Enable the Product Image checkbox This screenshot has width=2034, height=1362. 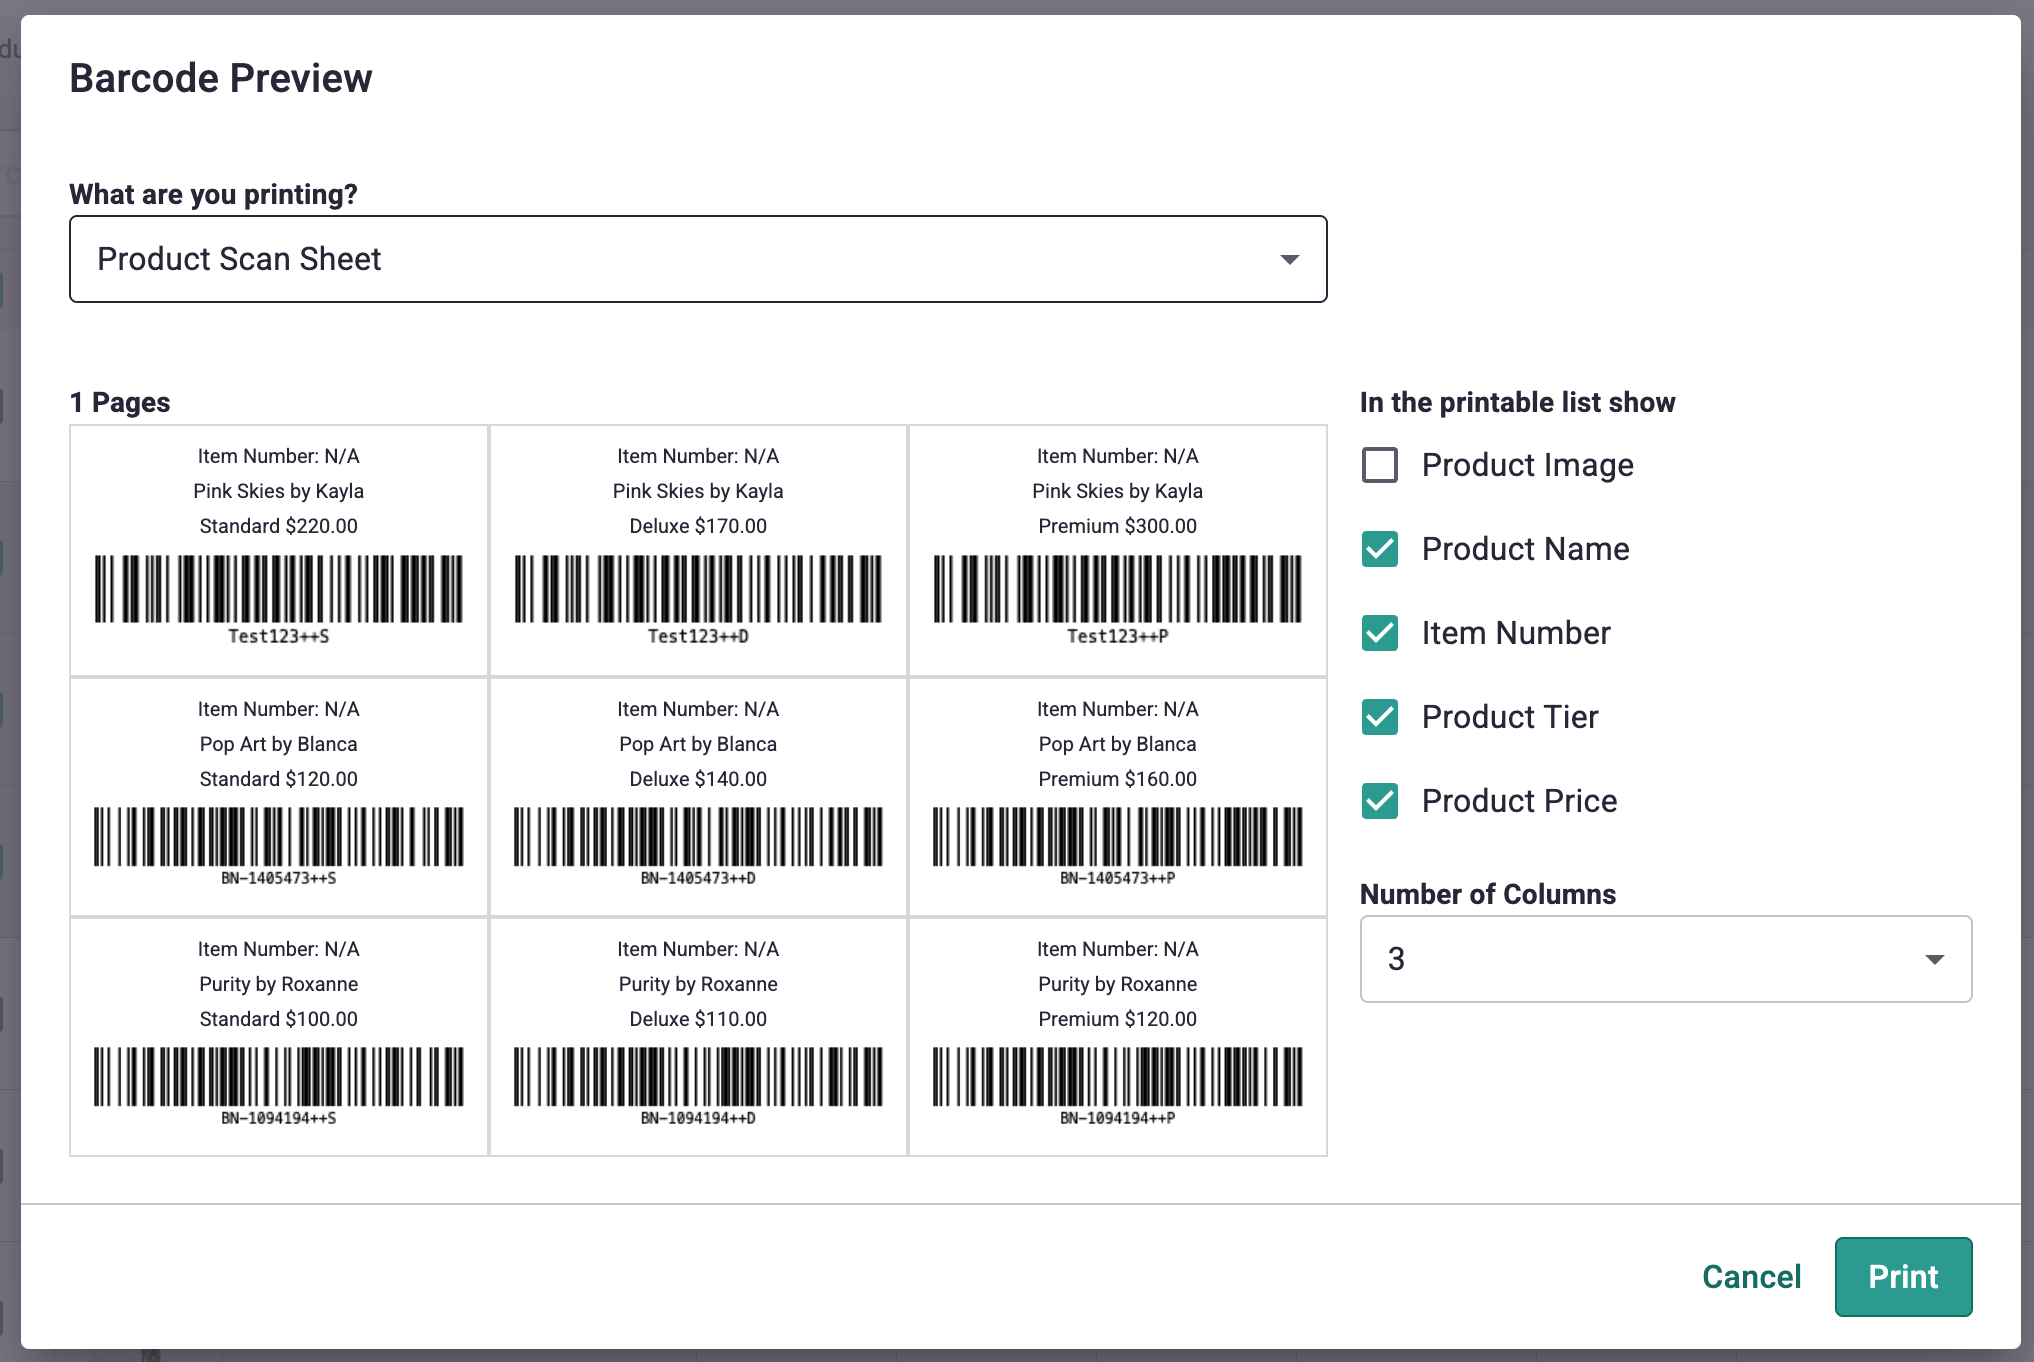point(1380,465)
